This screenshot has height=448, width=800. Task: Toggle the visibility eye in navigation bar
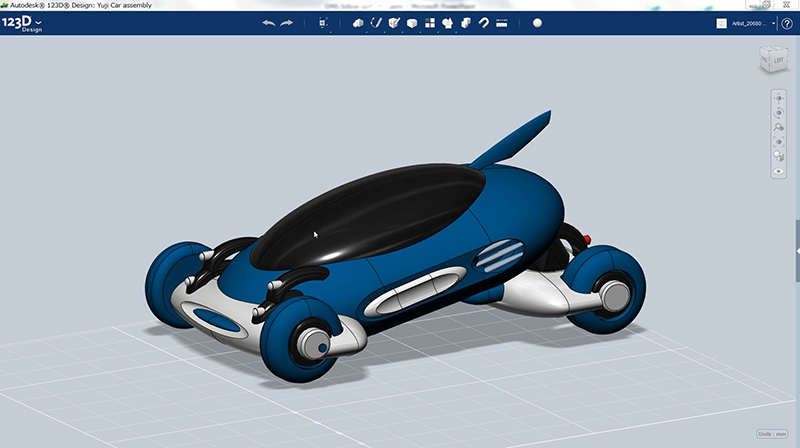pyautogui.click(x=779, y=171)
